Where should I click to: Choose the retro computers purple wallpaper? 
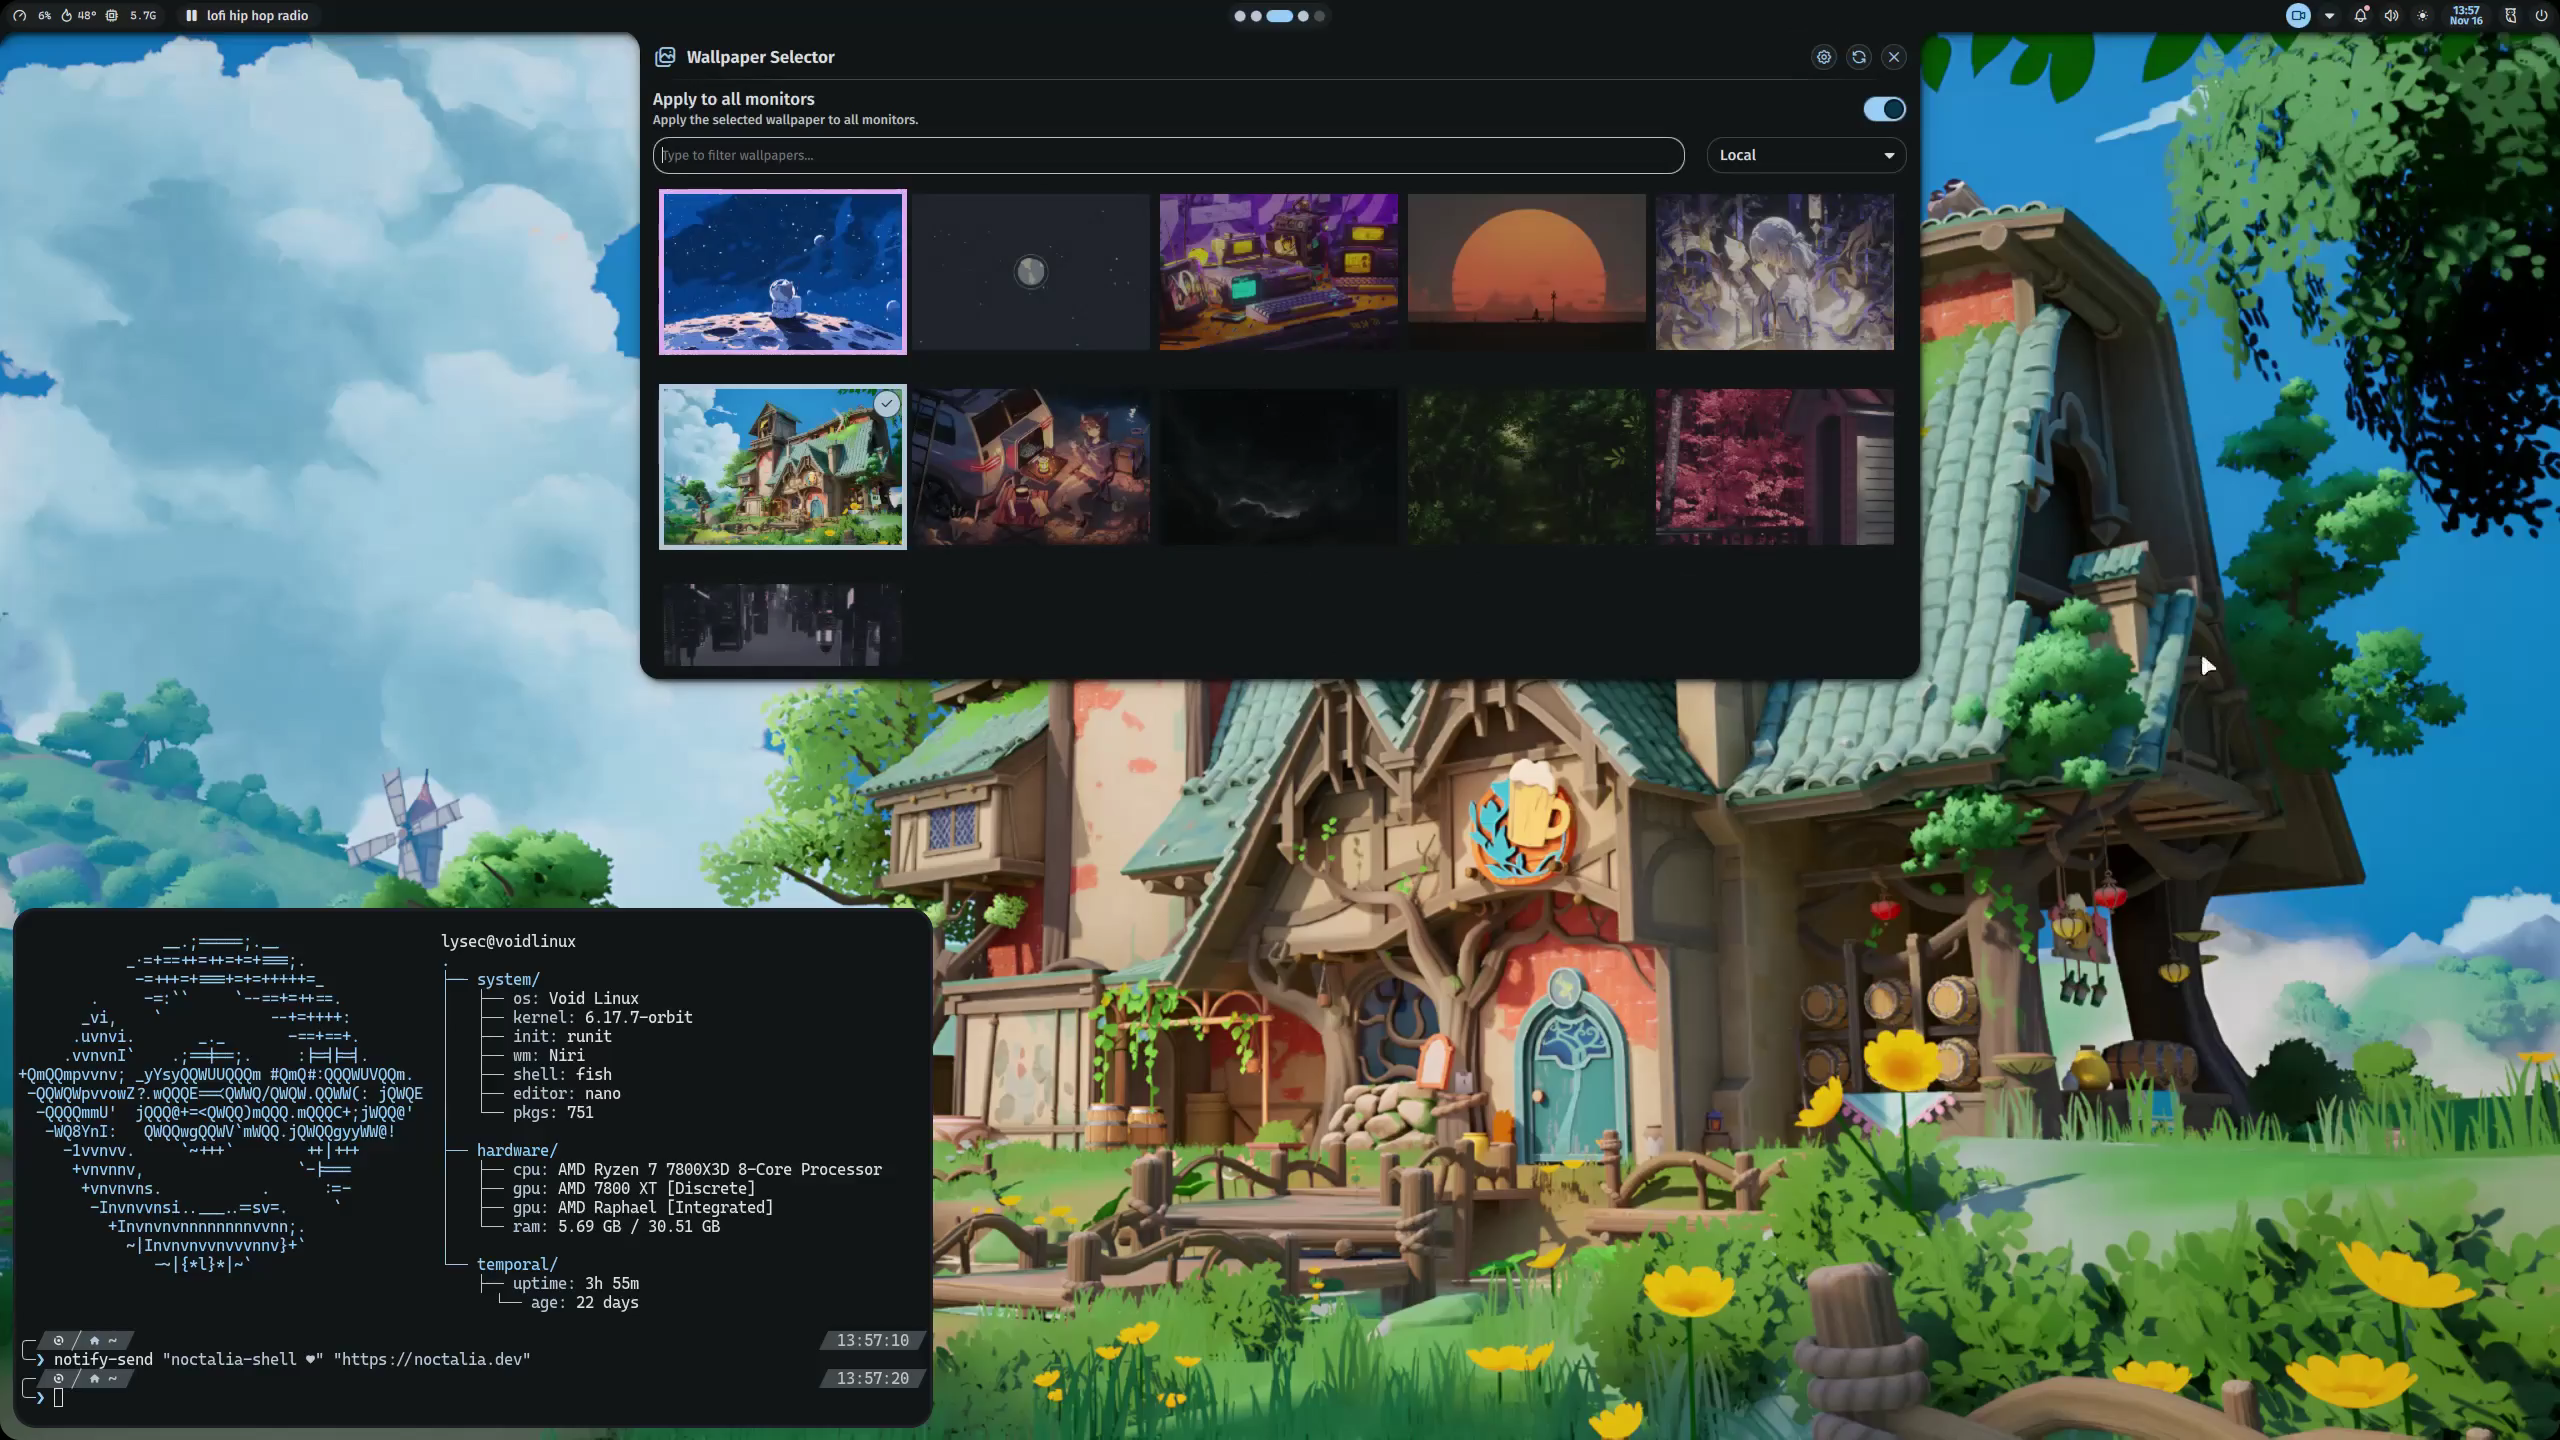[1278, 271]
